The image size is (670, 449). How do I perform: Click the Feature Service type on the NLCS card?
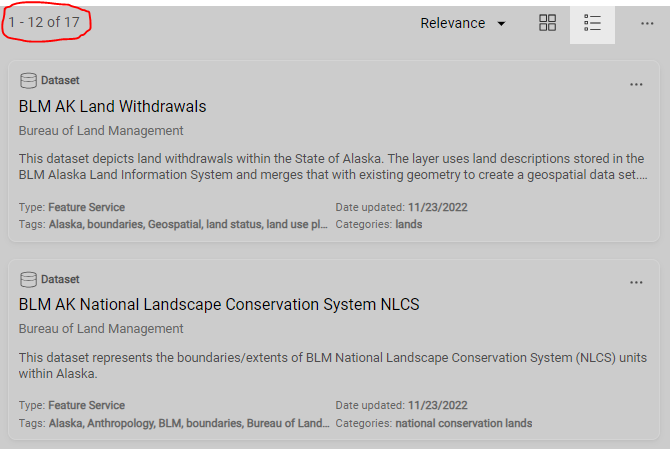(x=86, y=405)
